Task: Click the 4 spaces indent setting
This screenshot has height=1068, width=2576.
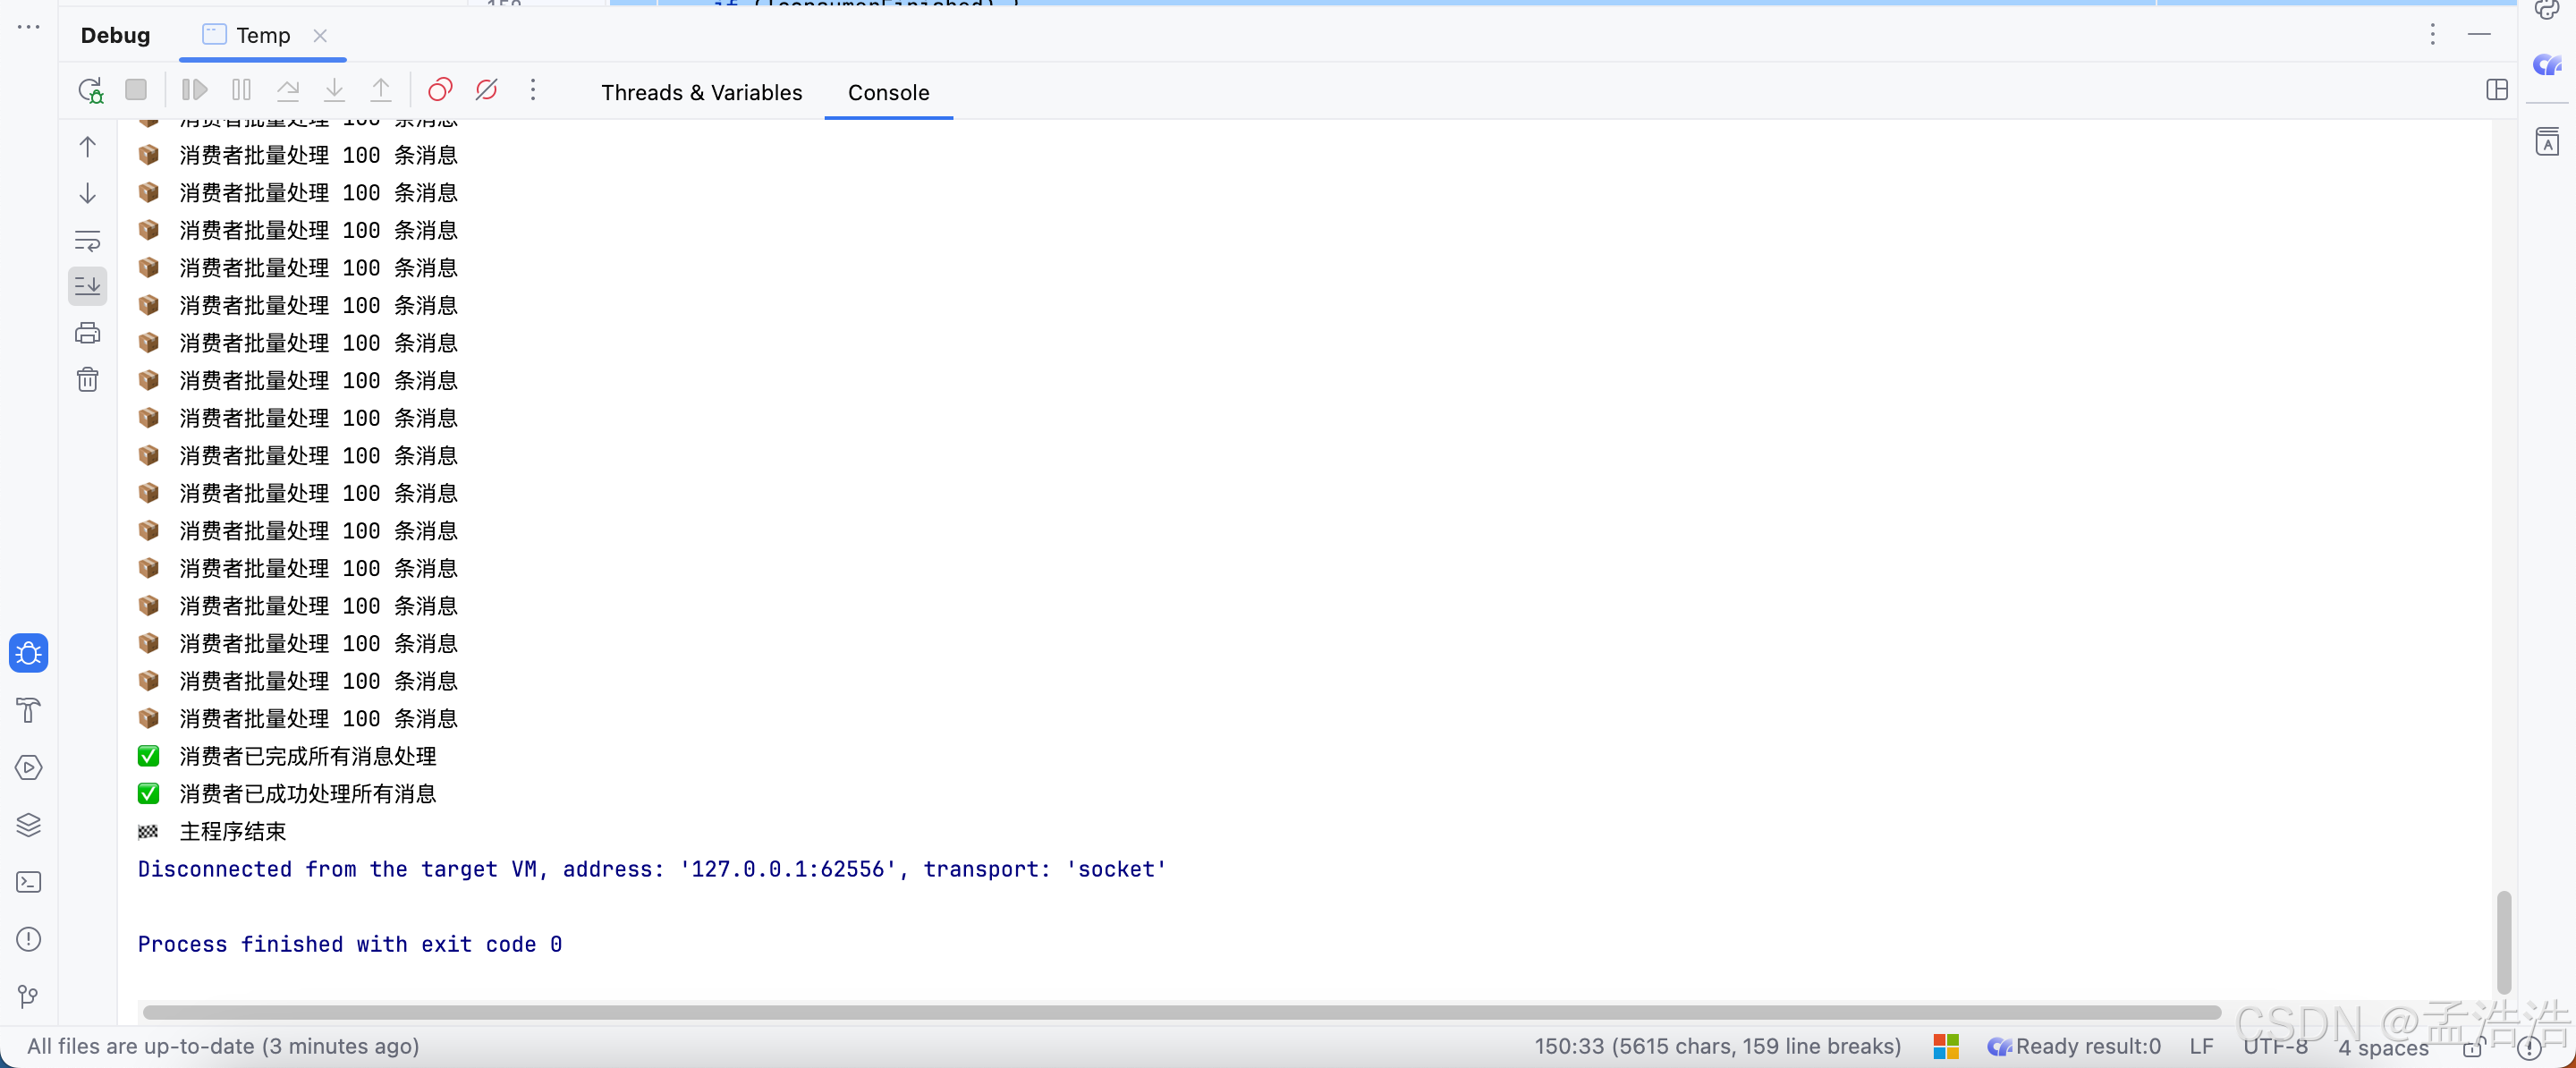Action: click(2382, 1047)
